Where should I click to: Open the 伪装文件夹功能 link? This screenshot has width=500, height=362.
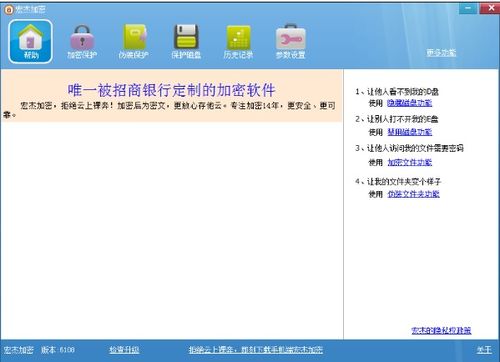point(413,194)
